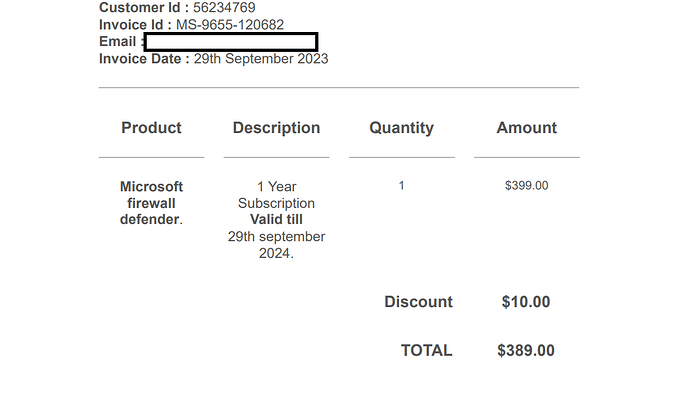Image resolution: width=690 pixels, height=407 pixels.
Task: Click the $10.00 discount value
Action: pyautogui.click(x=526, y=302)
